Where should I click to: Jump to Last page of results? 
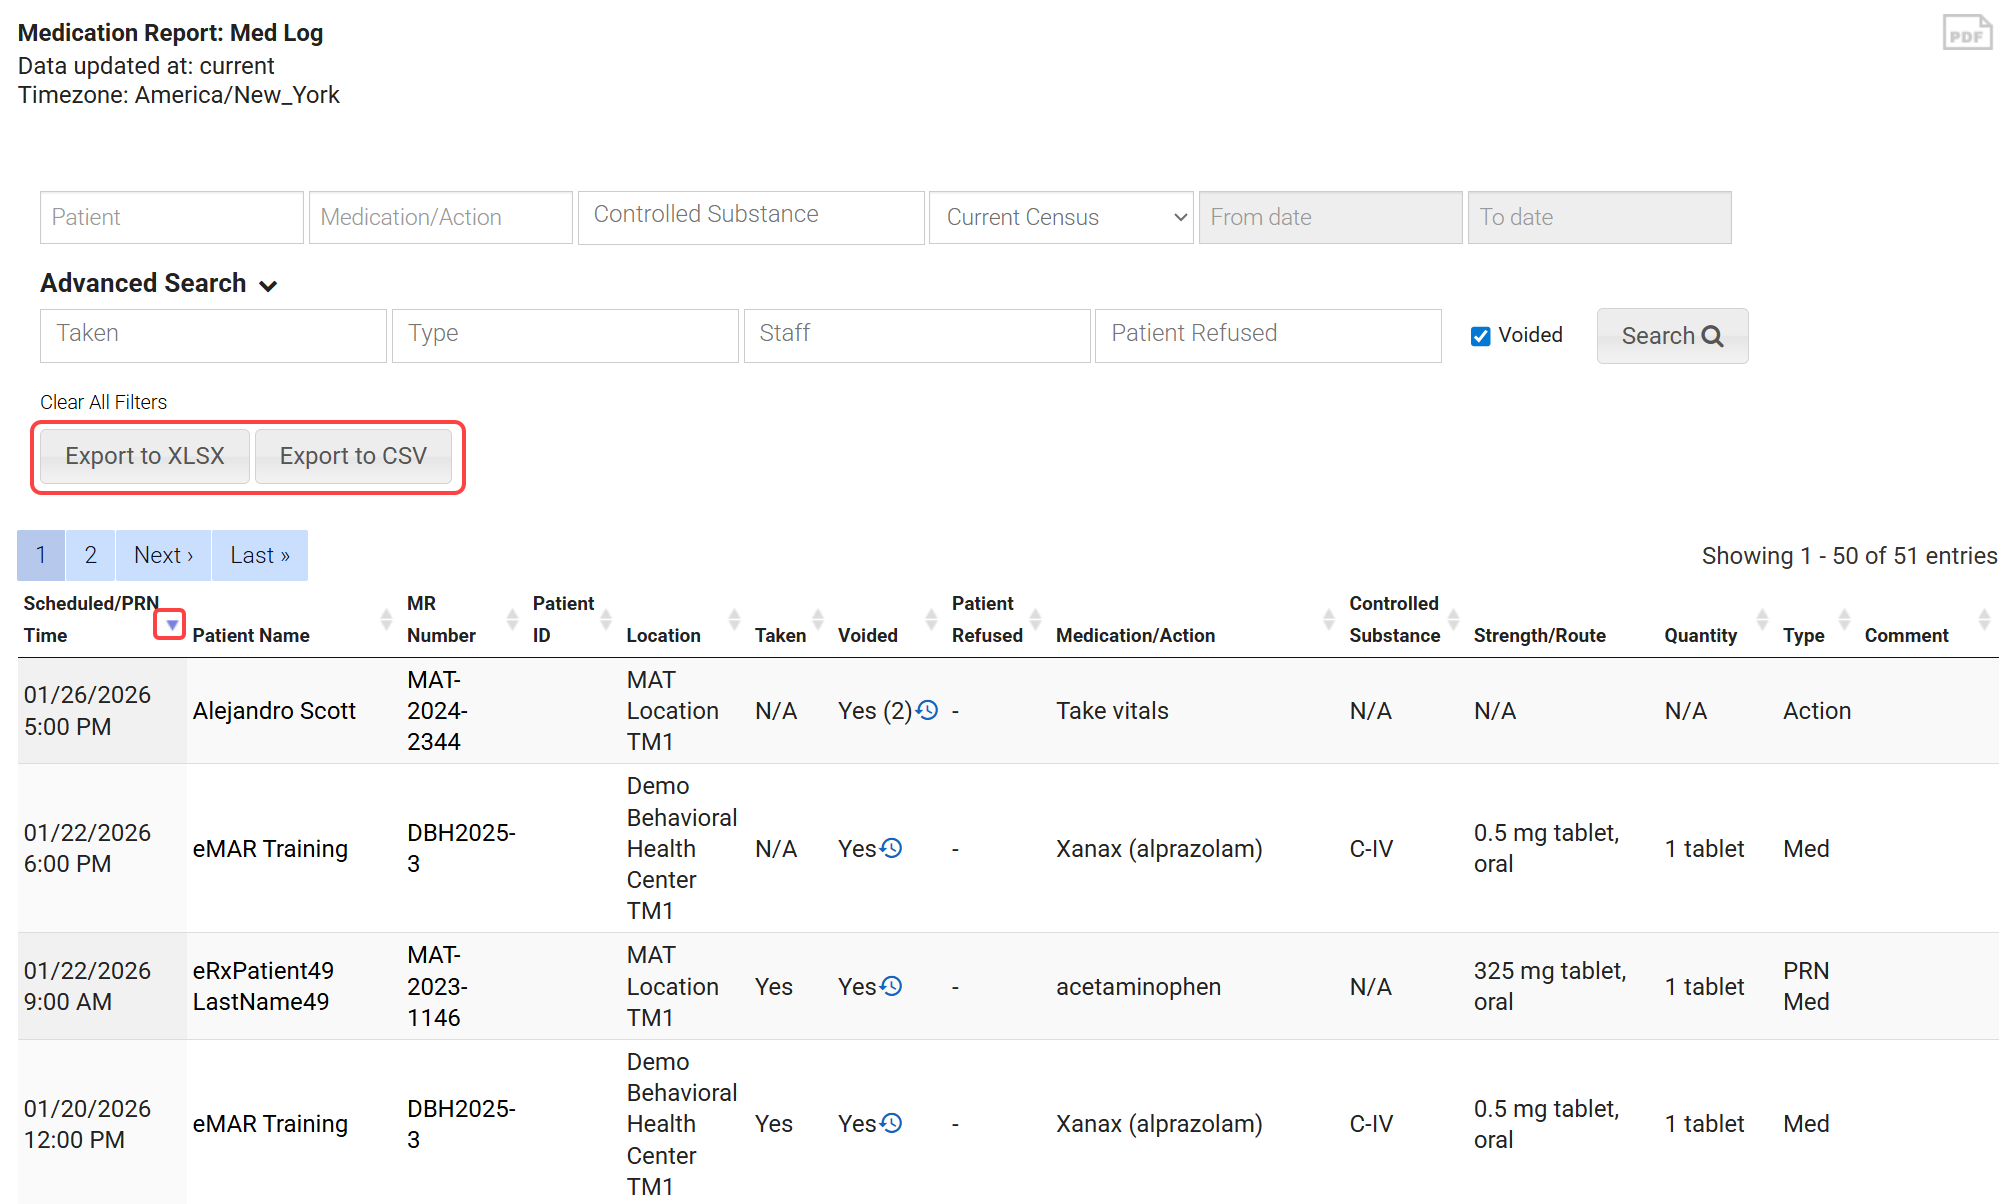pos(259,555)
